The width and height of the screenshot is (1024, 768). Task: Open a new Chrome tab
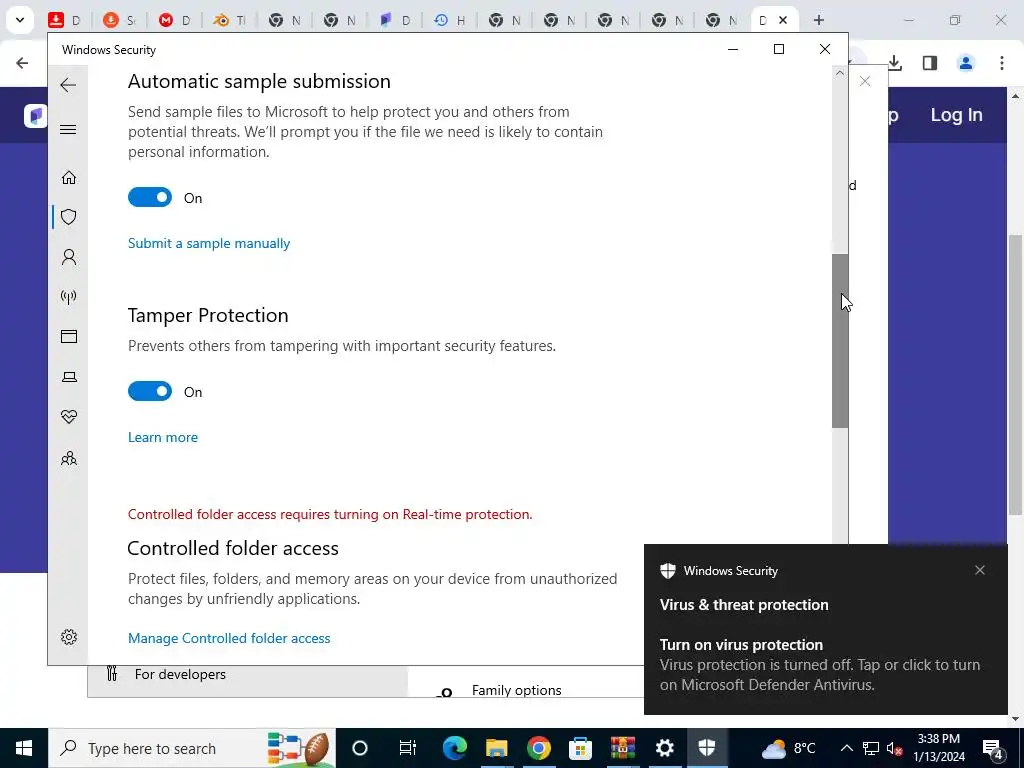coord(819,20)
